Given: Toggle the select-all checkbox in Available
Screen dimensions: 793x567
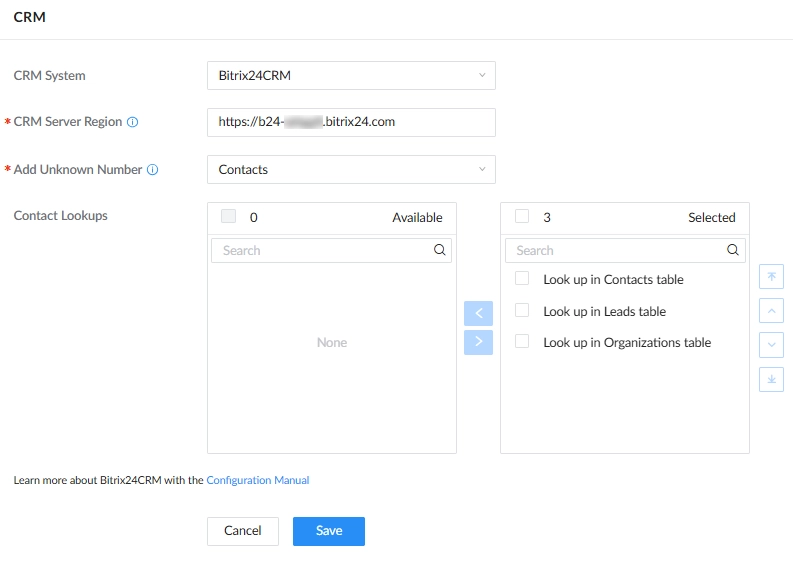Looking at the screenshot, I should pyautogui.click(x=229, y=216).
